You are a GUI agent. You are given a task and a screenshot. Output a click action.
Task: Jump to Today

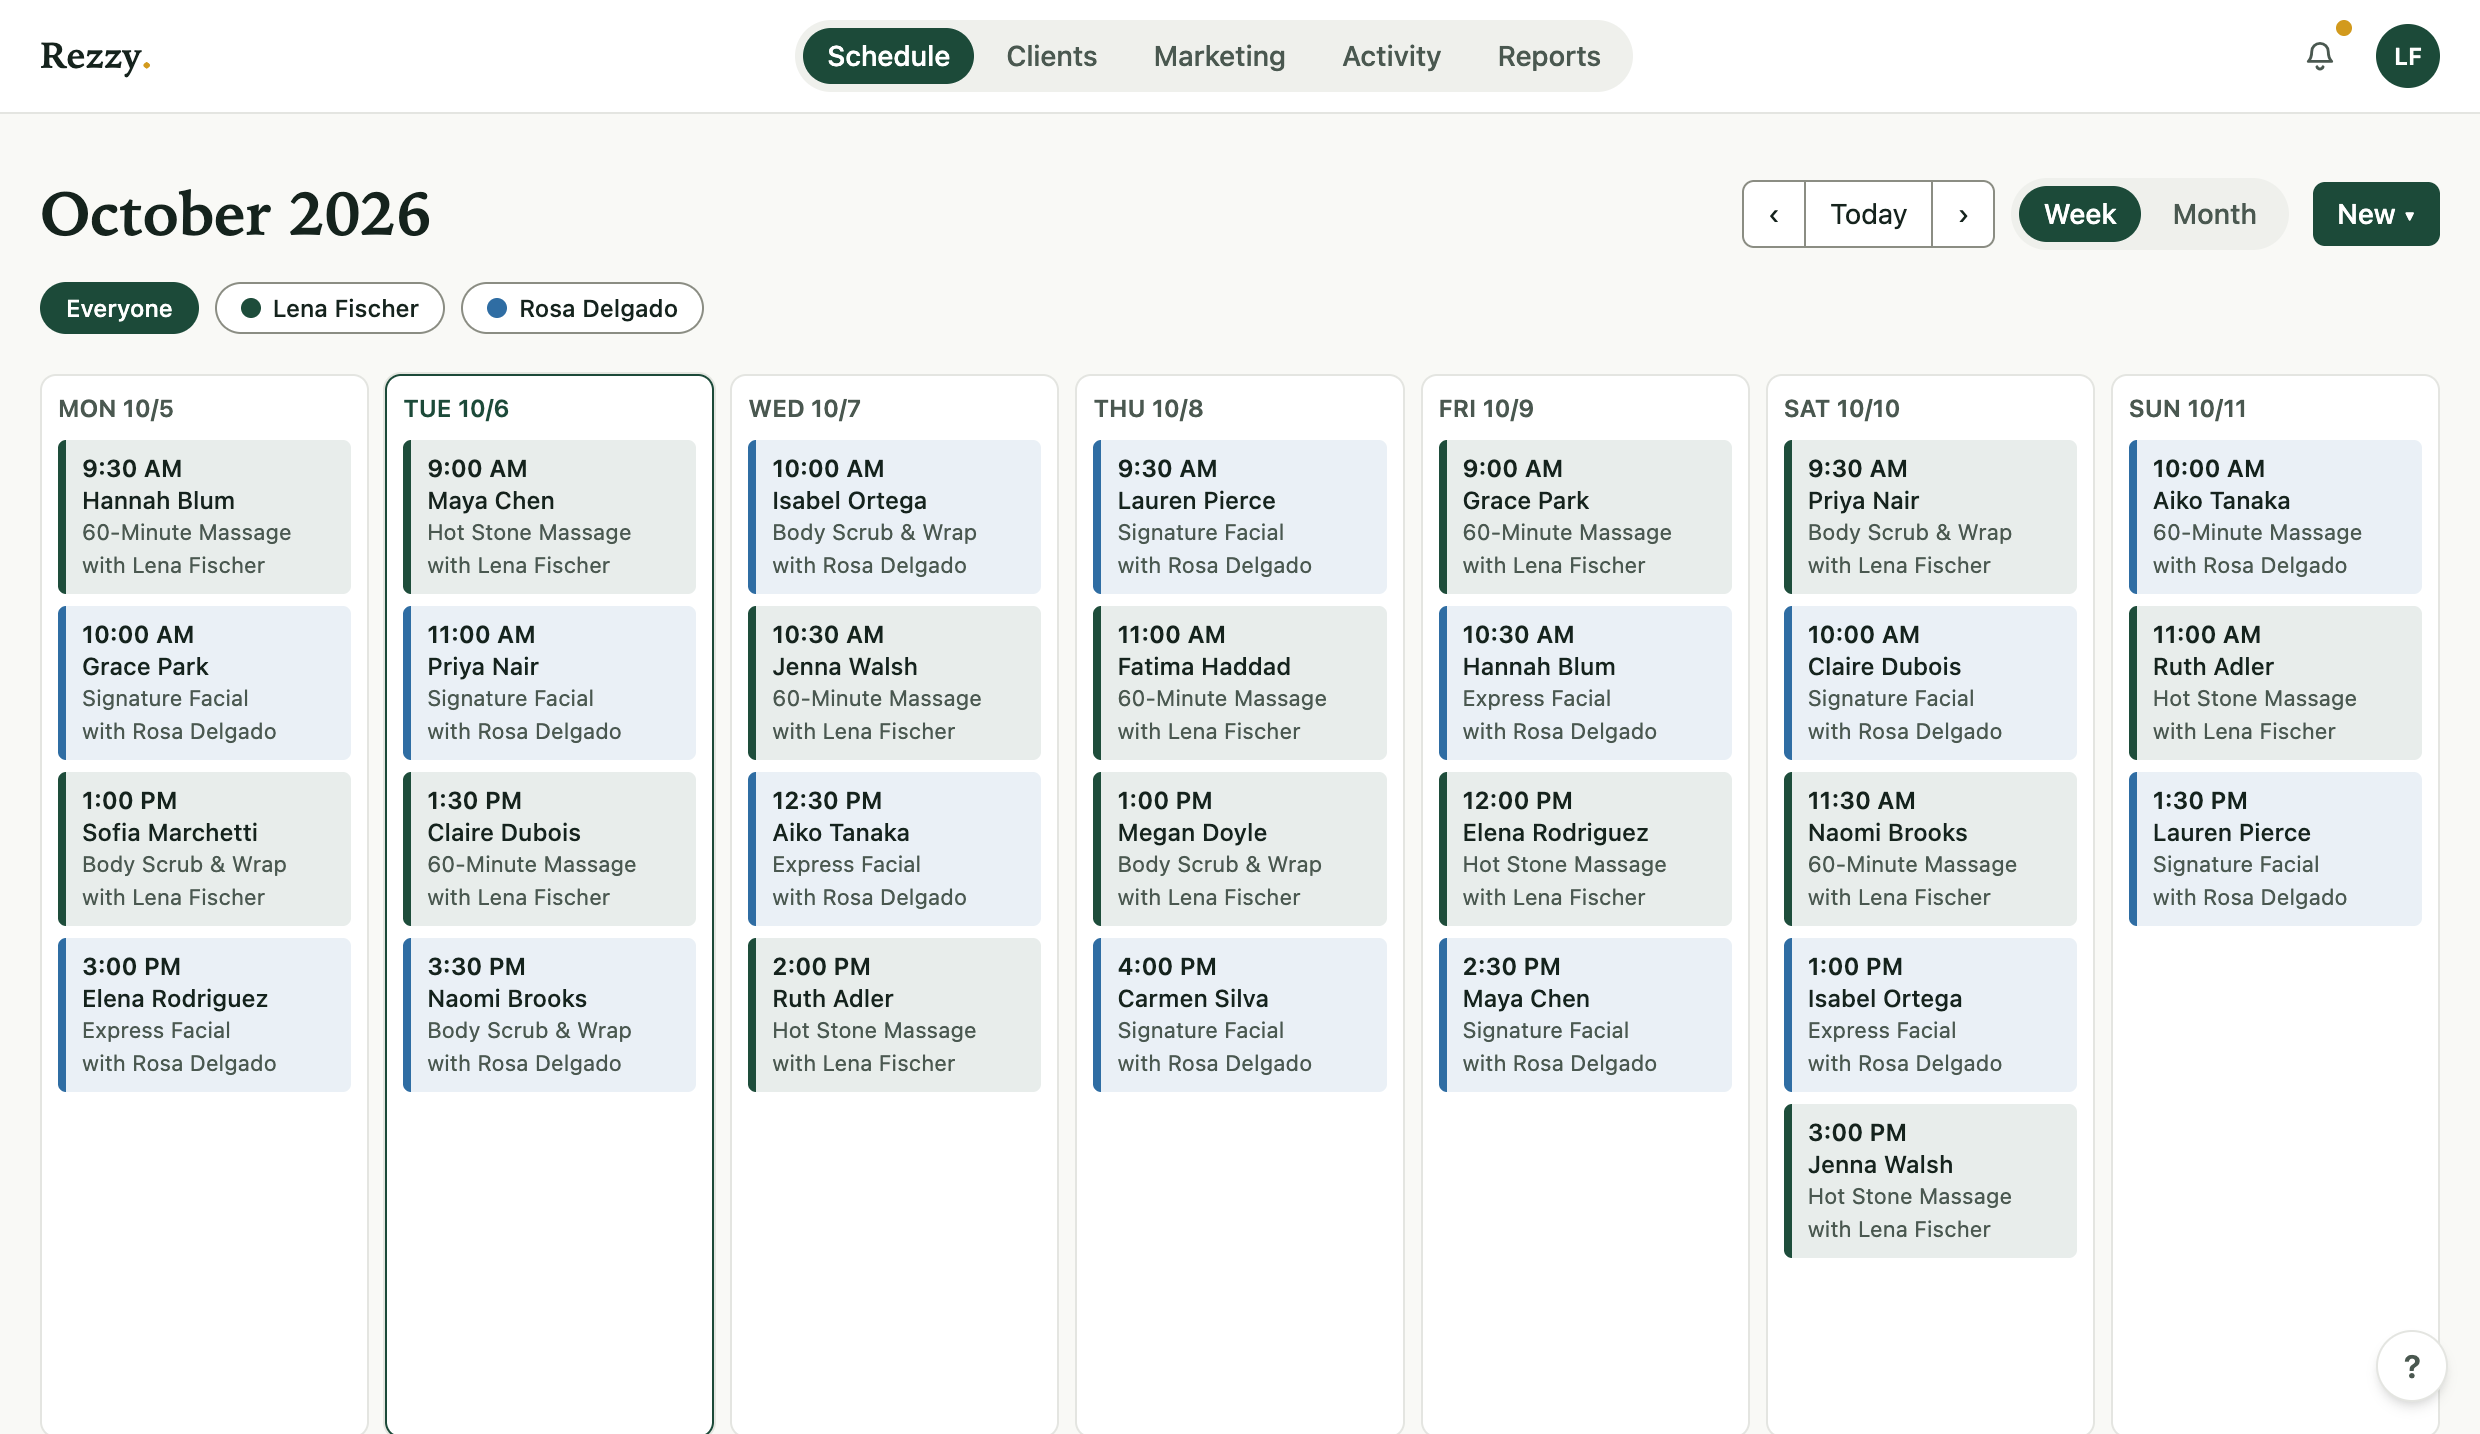click(x=1868, y=214)
